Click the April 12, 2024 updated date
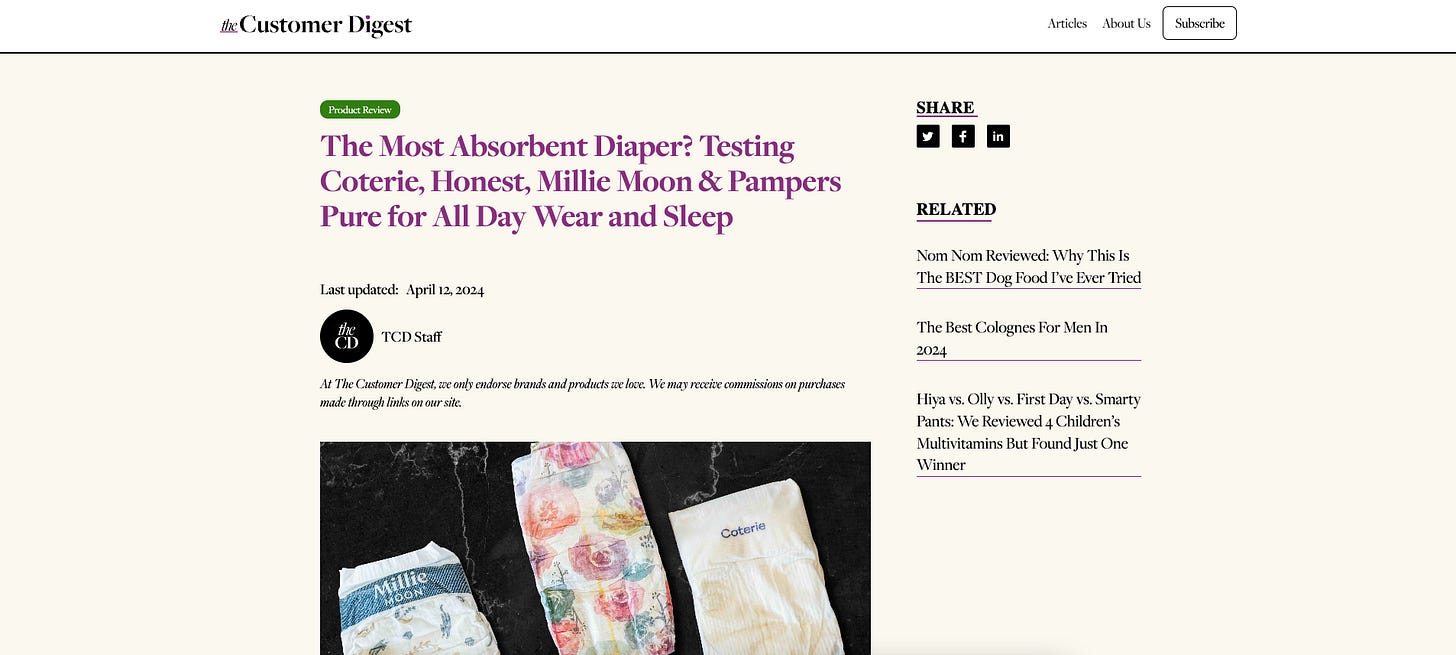Screen dimensions: 1456x655 (445, 290)
